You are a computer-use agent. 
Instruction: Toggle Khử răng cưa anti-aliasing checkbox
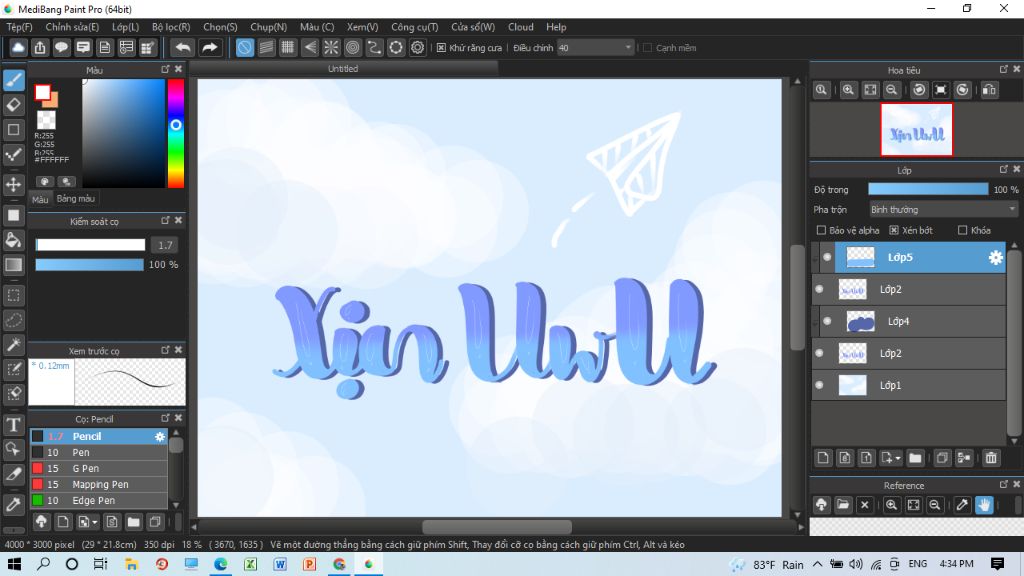click(441, 48)
